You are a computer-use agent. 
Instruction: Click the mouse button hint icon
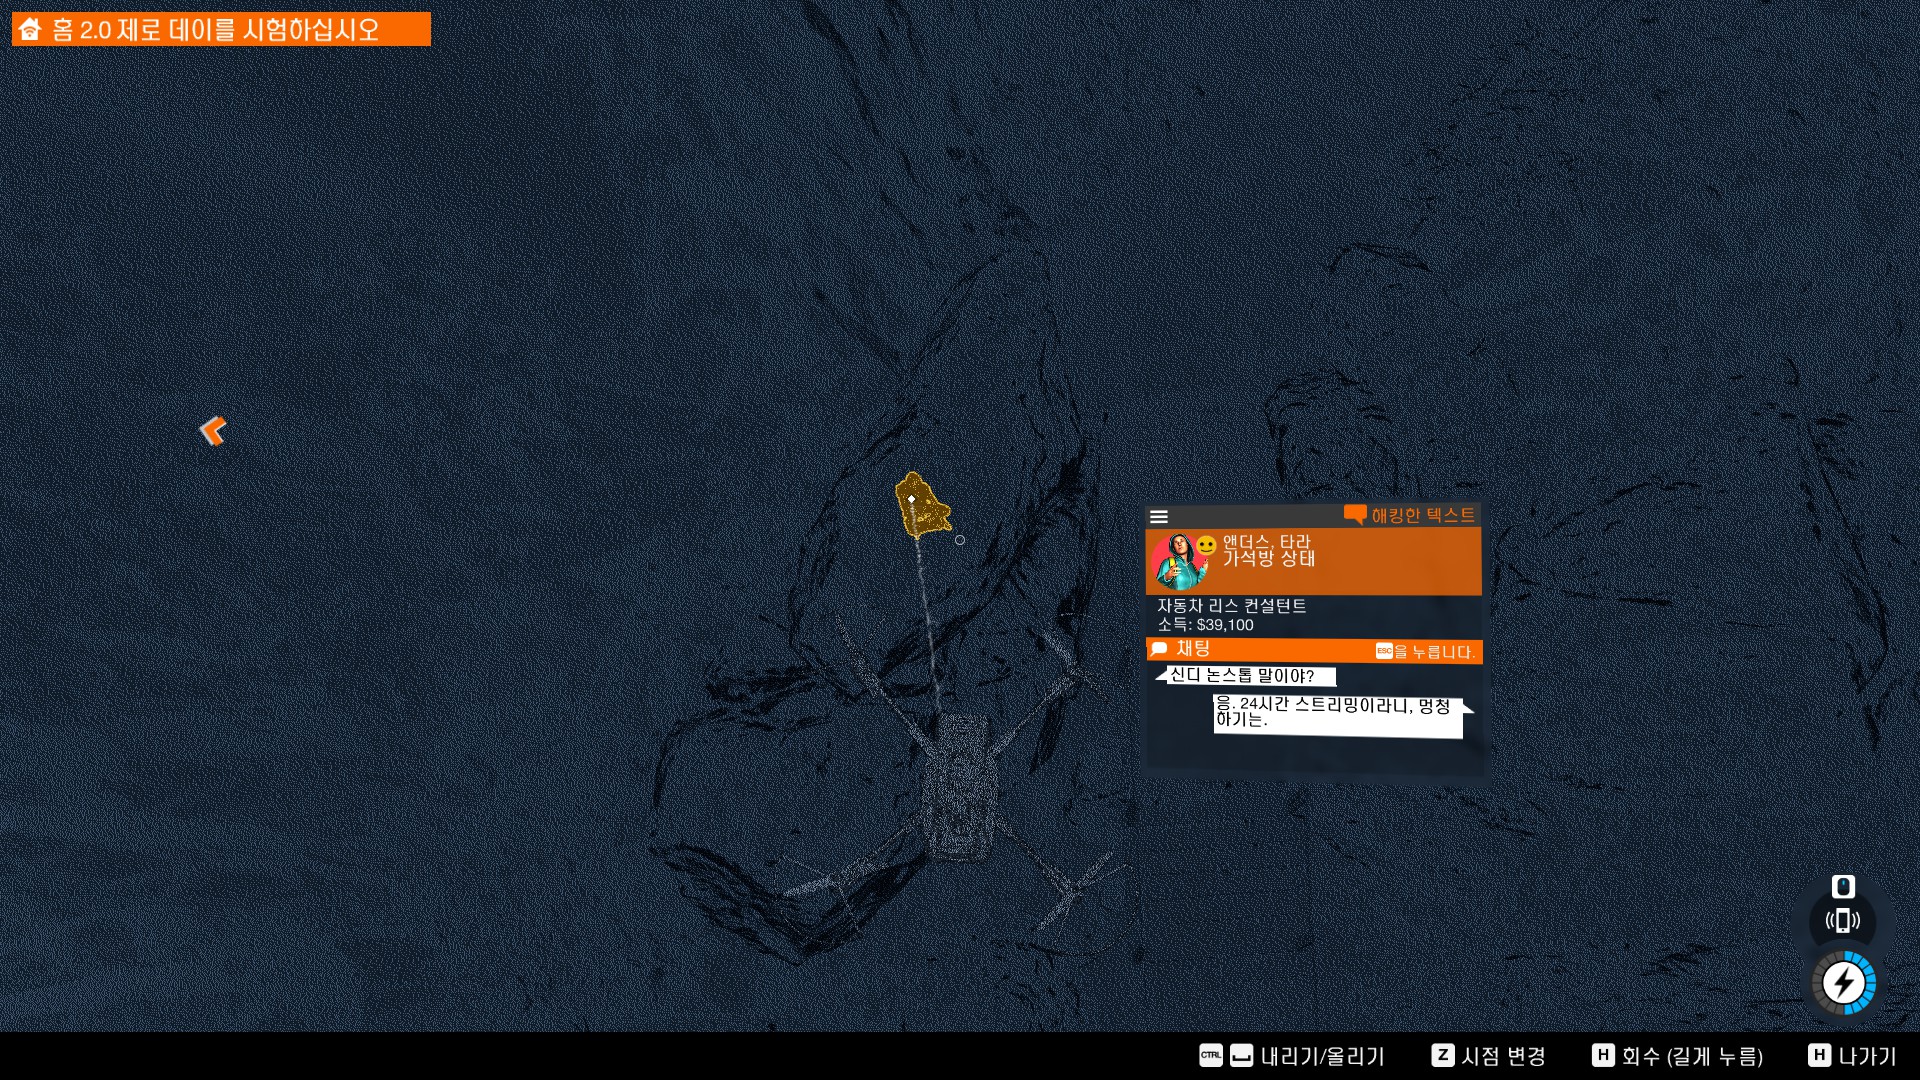pyautogui.click(x=1843, y=886)
